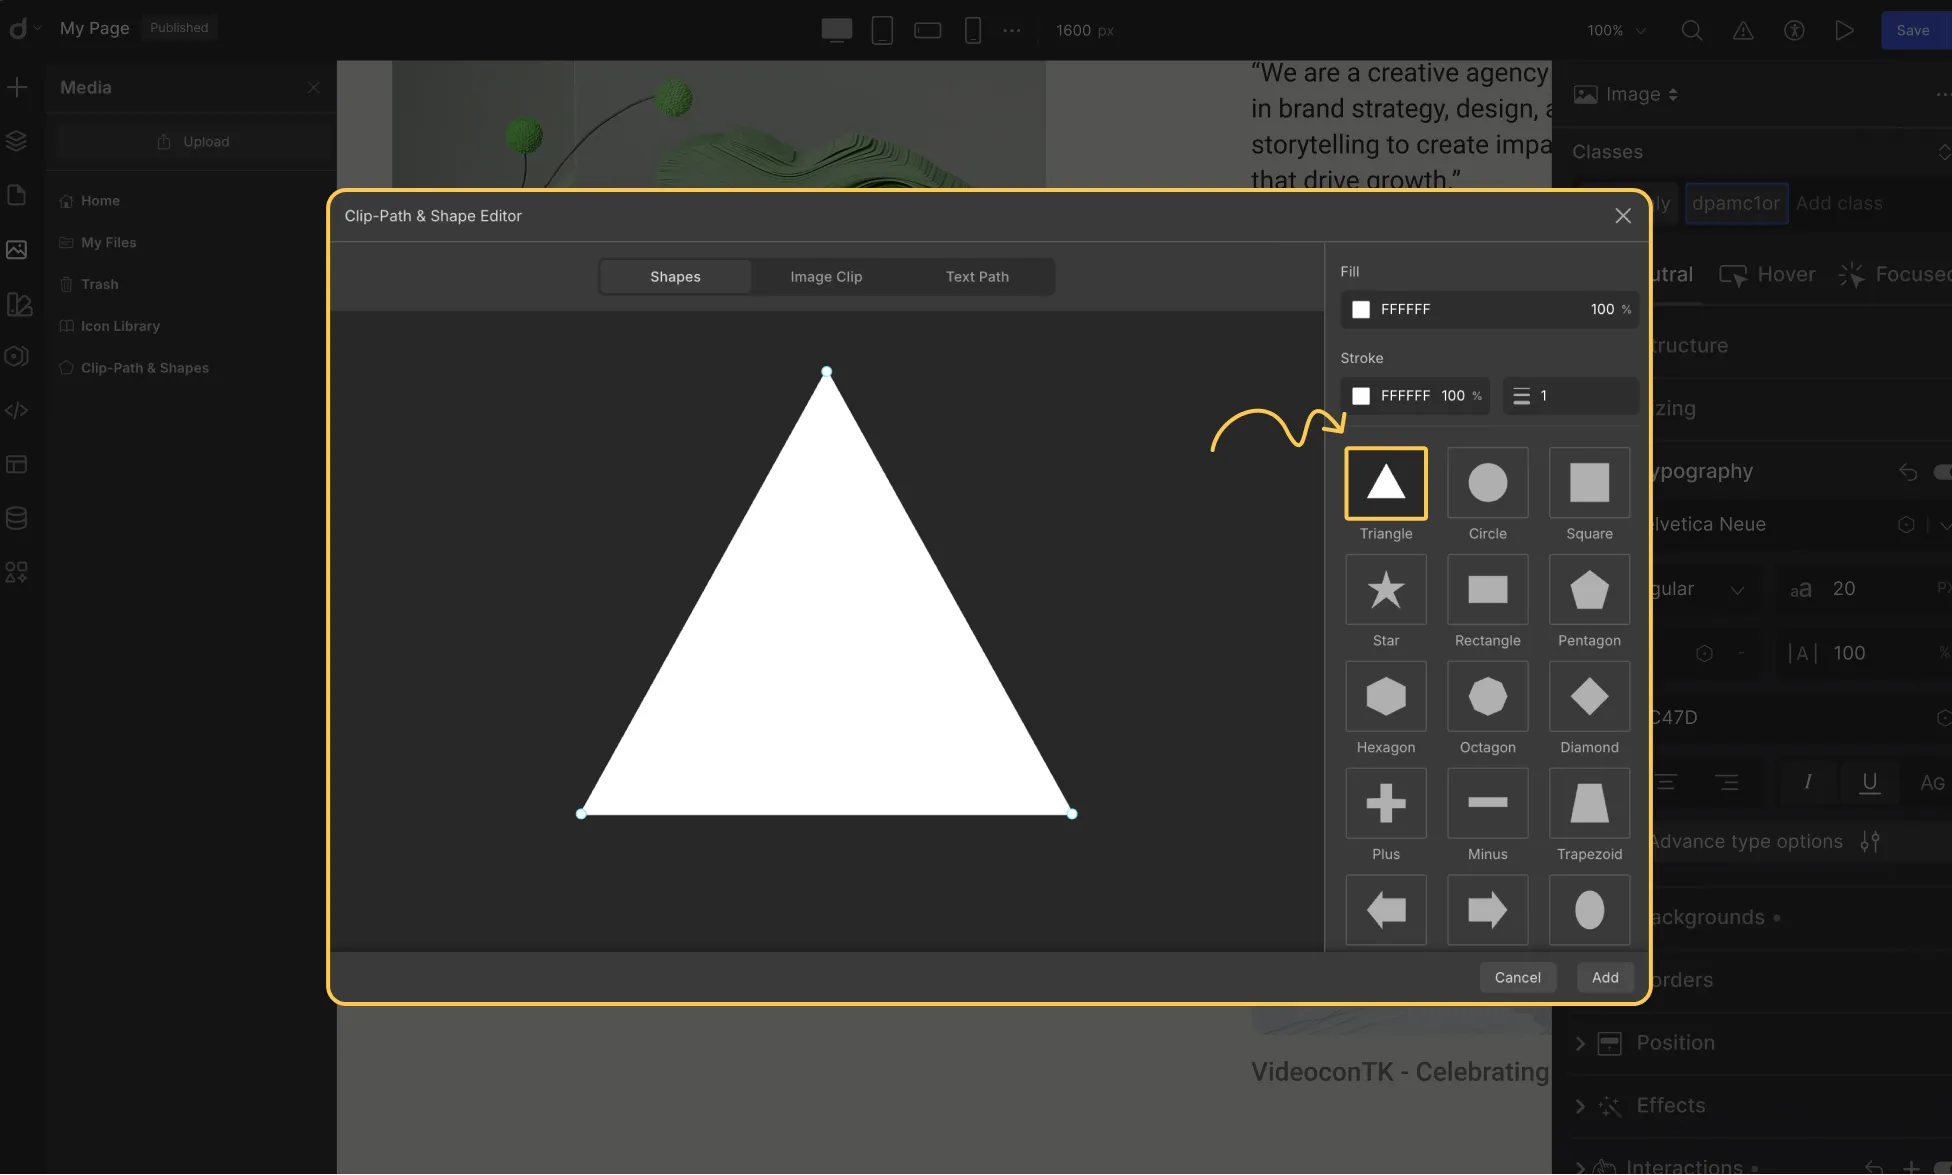Select the Trapezoid shape
Image resolution: width=1952 pixels, height=1175 pixels.
(x=1589, y=803)
